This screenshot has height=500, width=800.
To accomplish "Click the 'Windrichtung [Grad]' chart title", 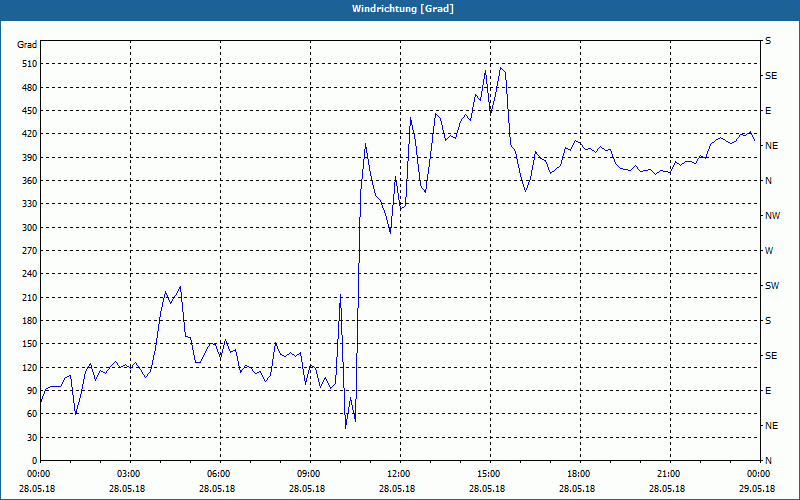I will tap(403, 9).
